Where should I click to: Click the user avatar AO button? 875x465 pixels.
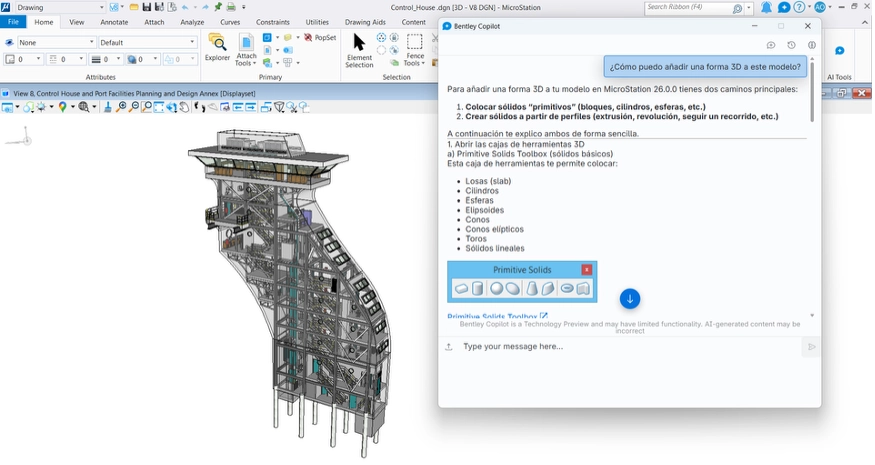(820, 7)
